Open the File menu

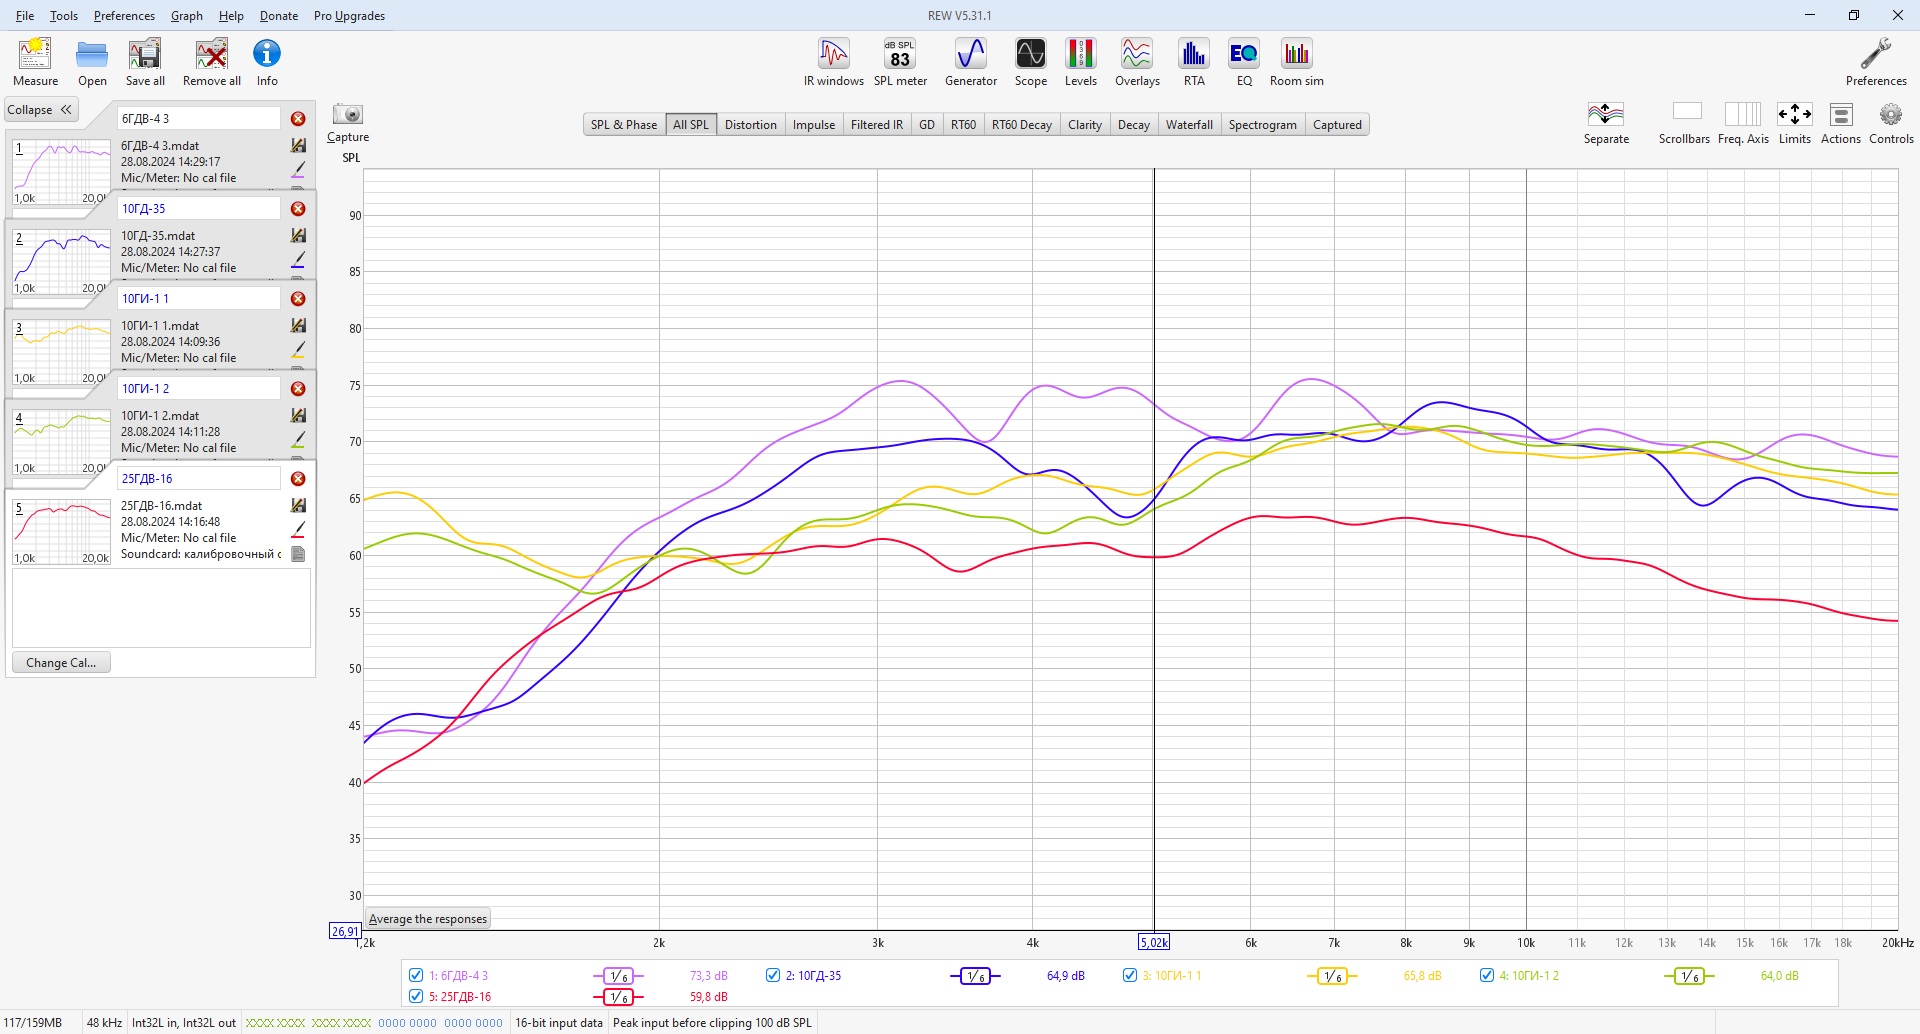tap(25, 16)
